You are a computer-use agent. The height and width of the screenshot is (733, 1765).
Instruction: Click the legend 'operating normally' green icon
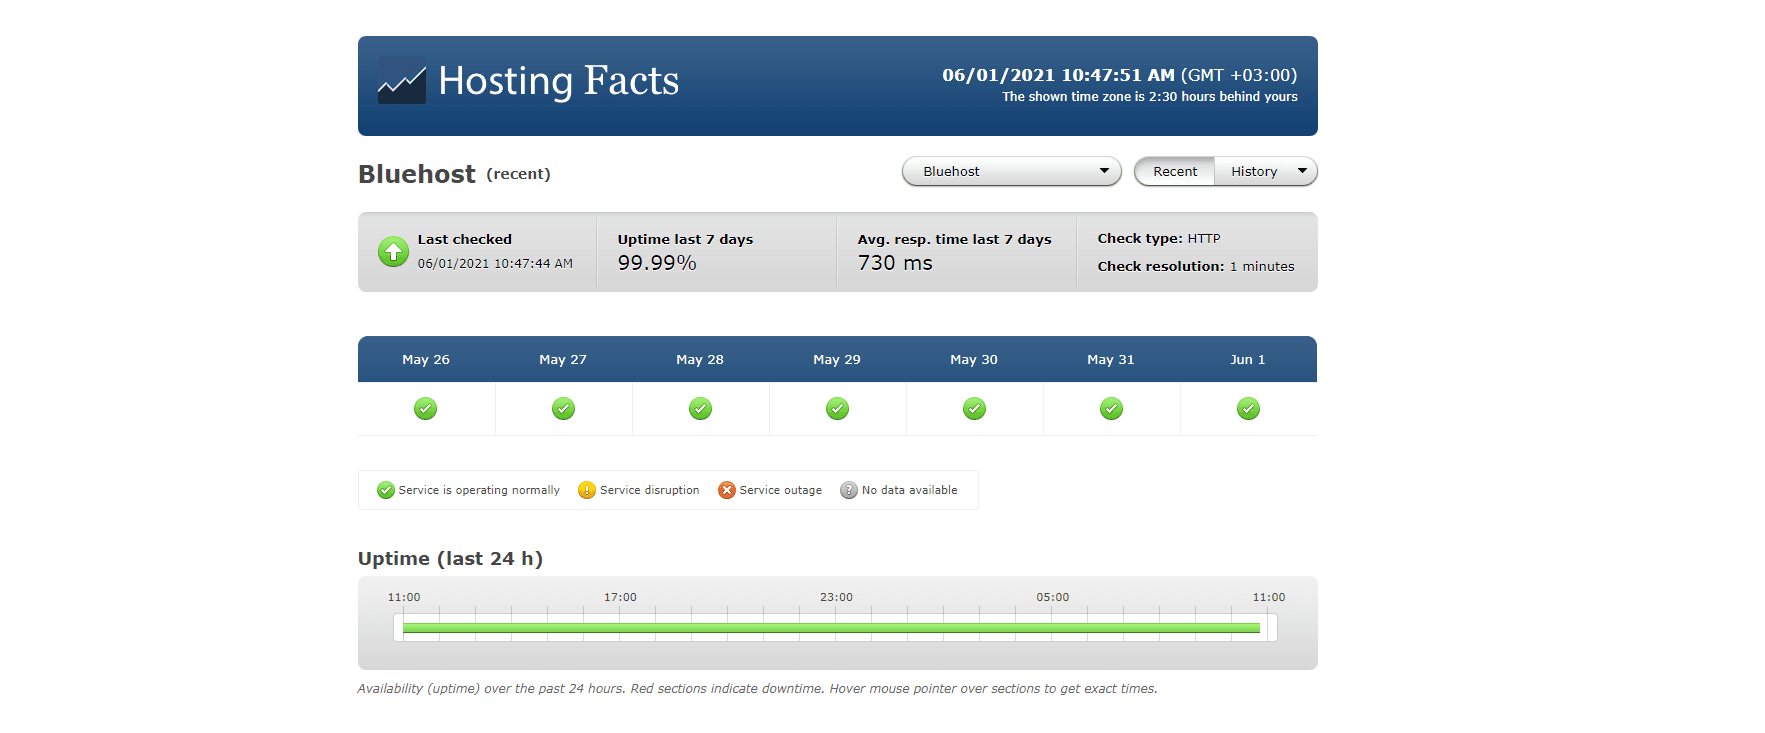pos(386,490)
